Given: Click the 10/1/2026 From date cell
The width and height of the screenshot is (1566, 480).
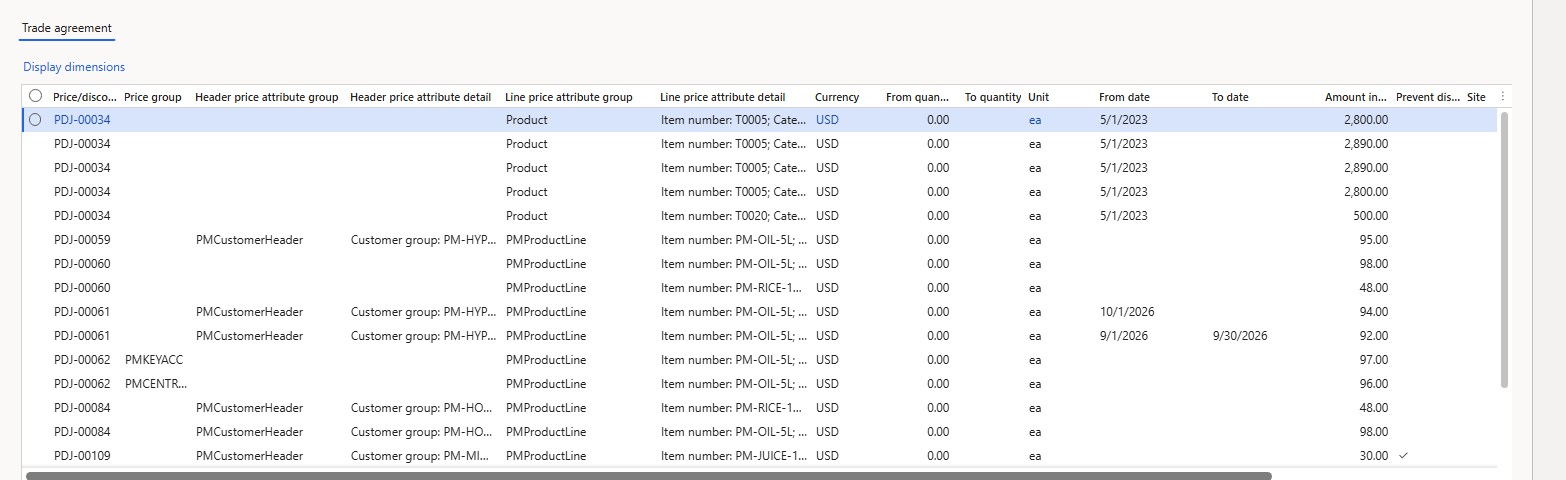Looking at the screenshot, I should coord(1126,312).
